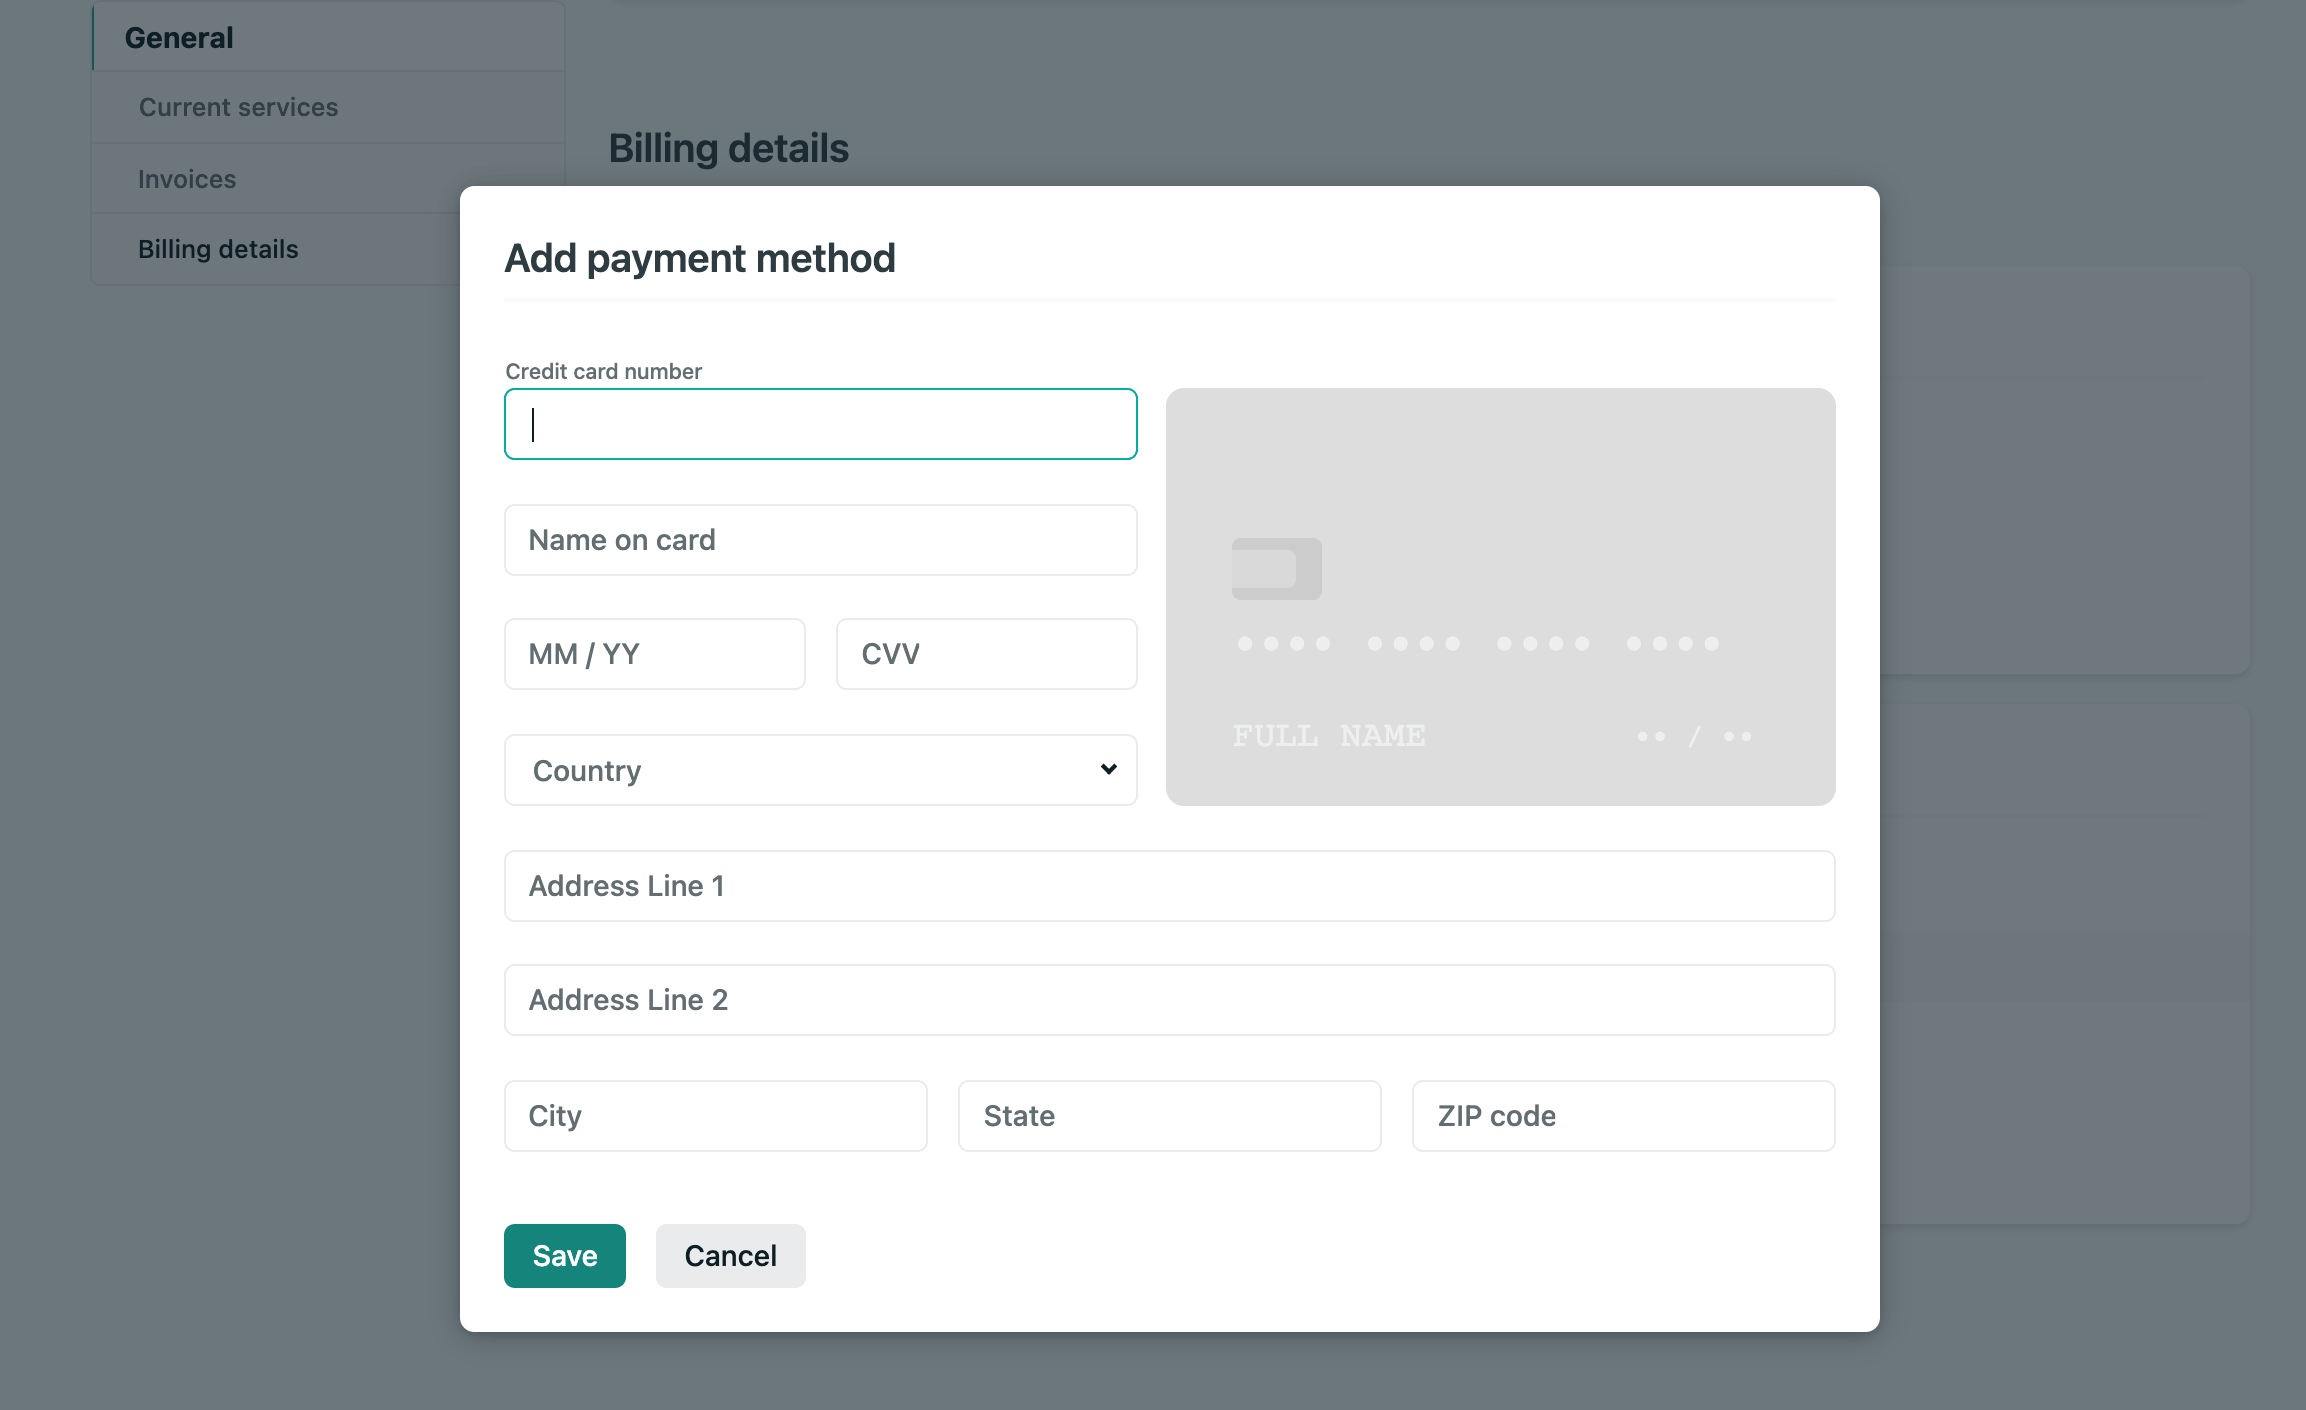This screenshot has width=2306, height=1410.
Task: Cancel adding payment method
Action: pos(730,1256)
